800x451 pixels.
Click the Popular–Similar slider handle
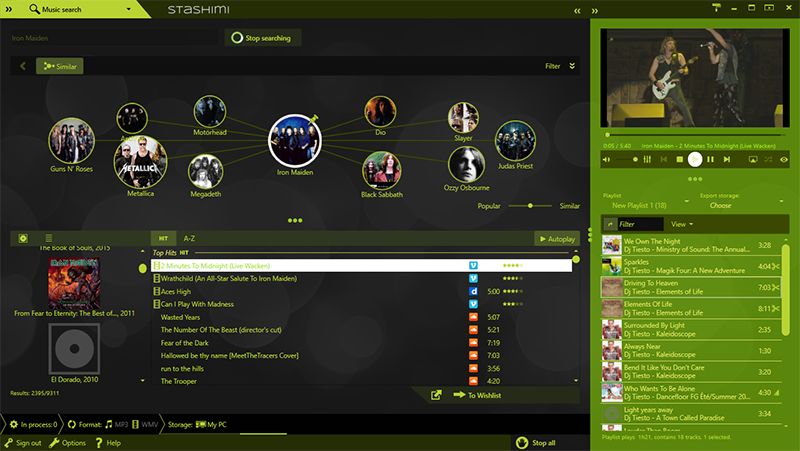(529, 205)
